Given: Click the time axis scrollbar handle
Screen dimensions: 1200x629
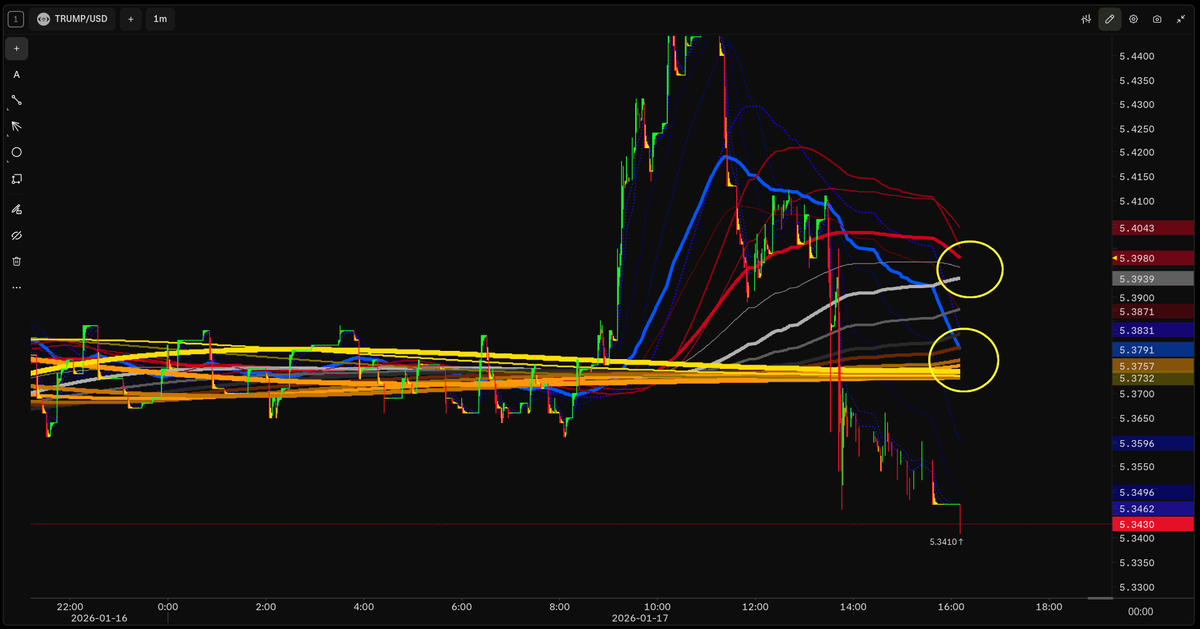Looking at the screenshot, I should (x=1099, y=598).
